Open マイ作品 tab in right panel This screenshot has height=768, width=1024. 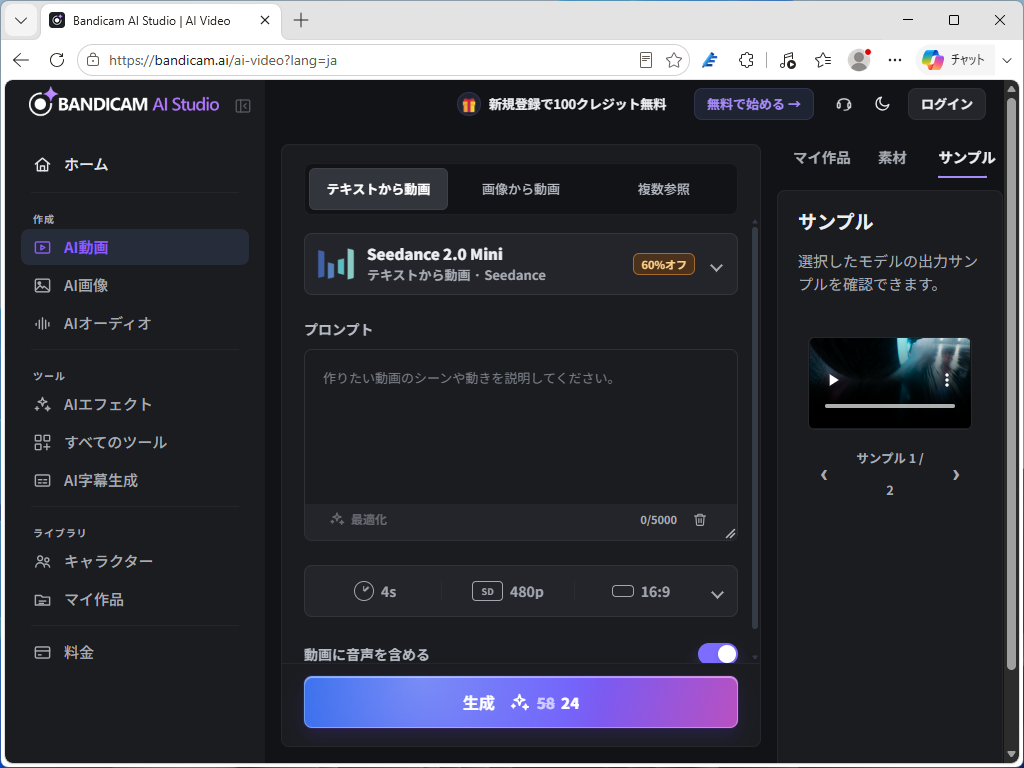click(822, 157)
